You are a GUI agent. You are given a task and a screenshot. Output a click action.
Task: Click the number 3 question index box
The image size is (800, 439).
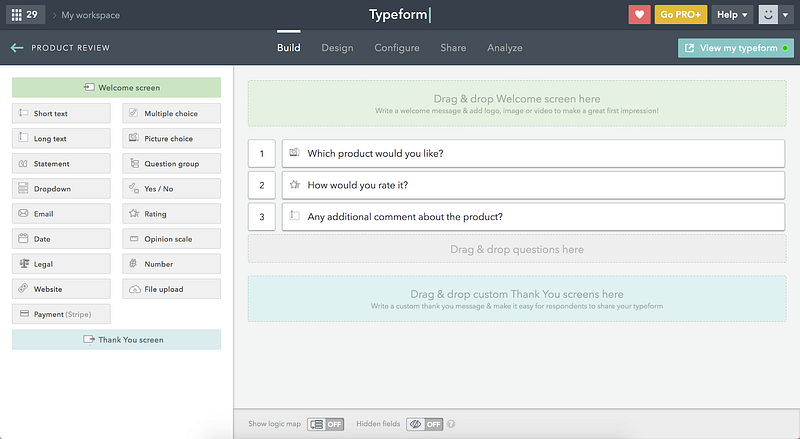click(262, 216)
